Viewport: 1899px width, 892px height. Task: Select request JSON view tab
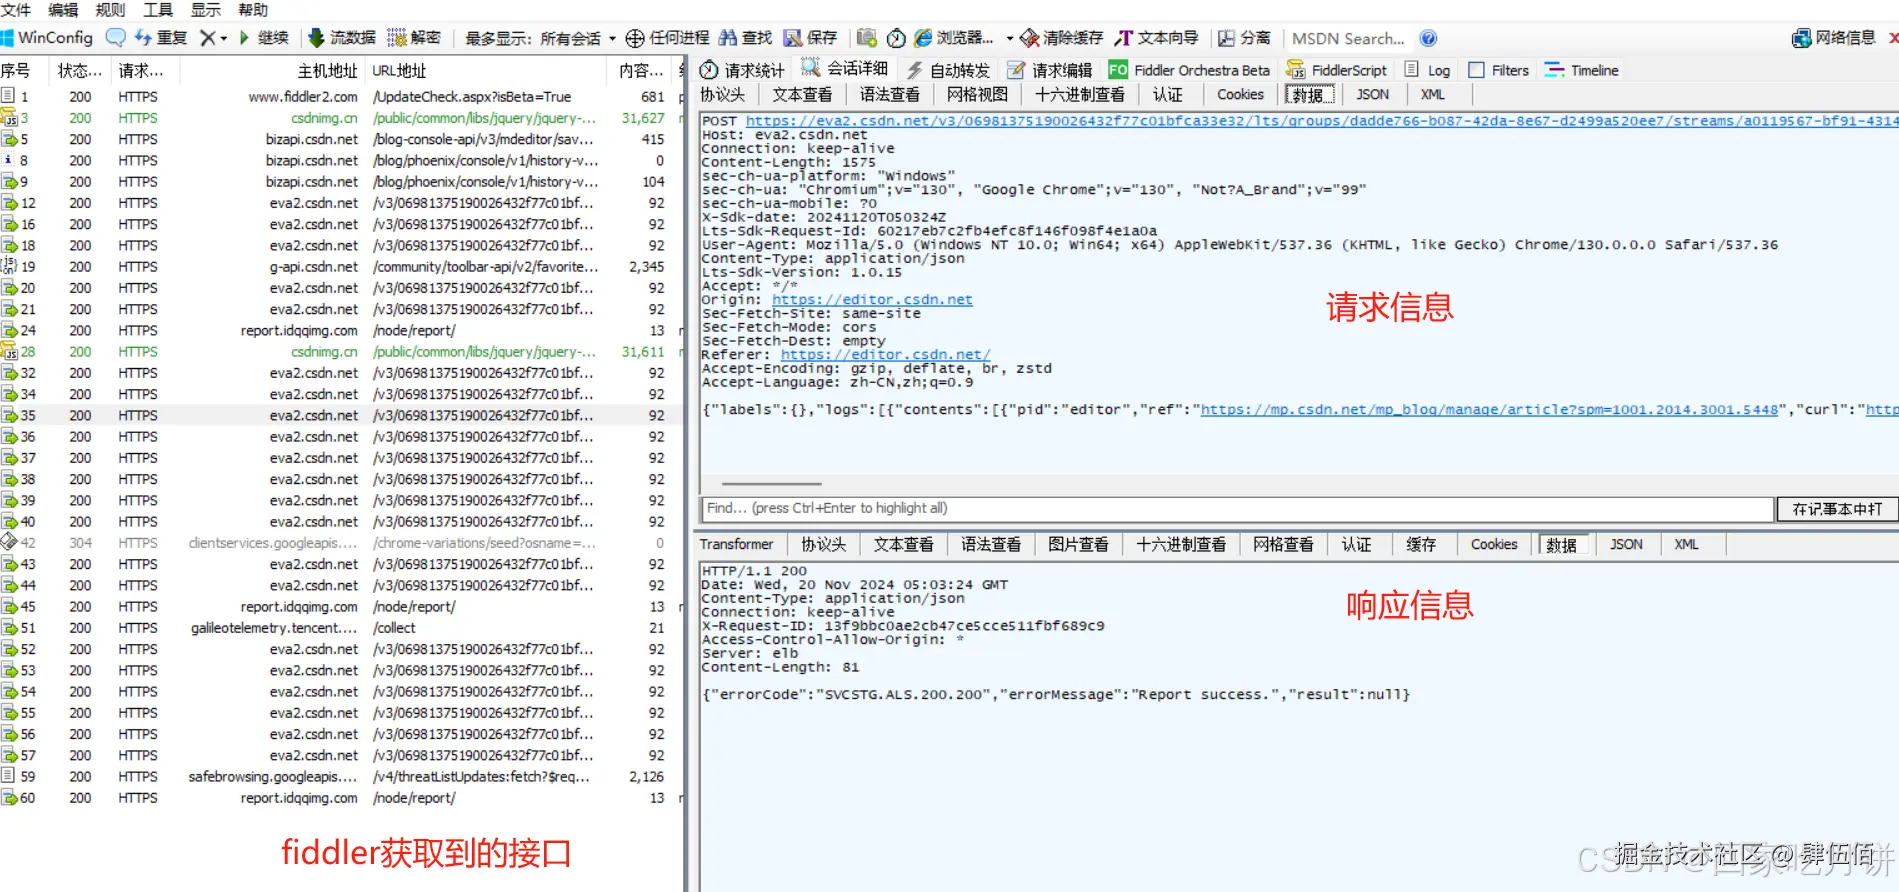coord(1372,94)
